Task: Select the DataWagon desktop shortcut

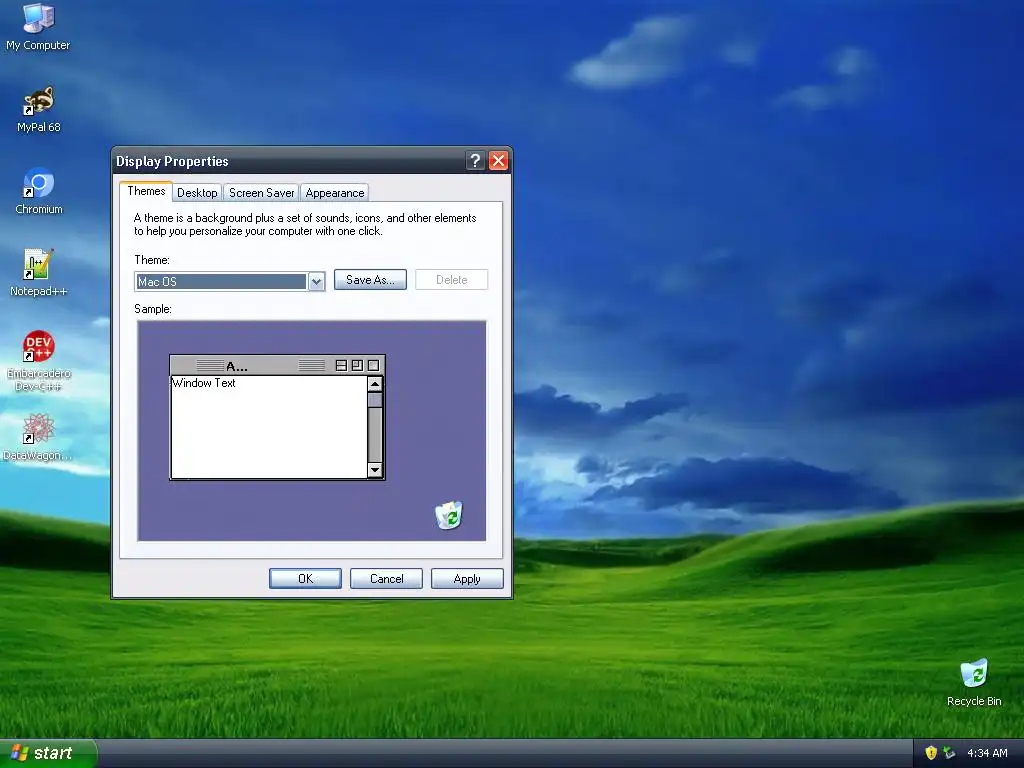Action: (x=38, y=437)
